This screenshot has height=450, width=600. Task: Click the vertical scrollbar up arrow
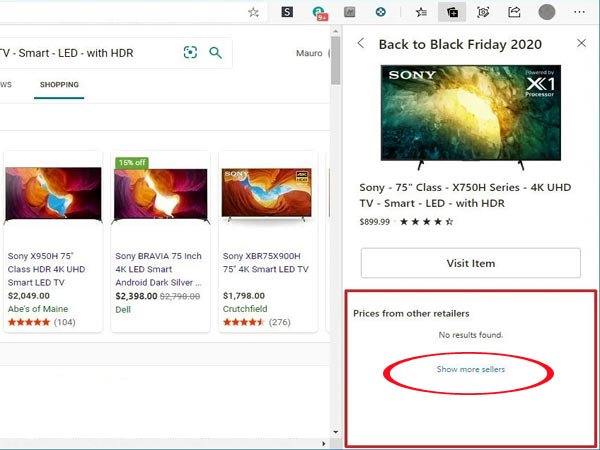pyautogui.click(x=336, y=31)
